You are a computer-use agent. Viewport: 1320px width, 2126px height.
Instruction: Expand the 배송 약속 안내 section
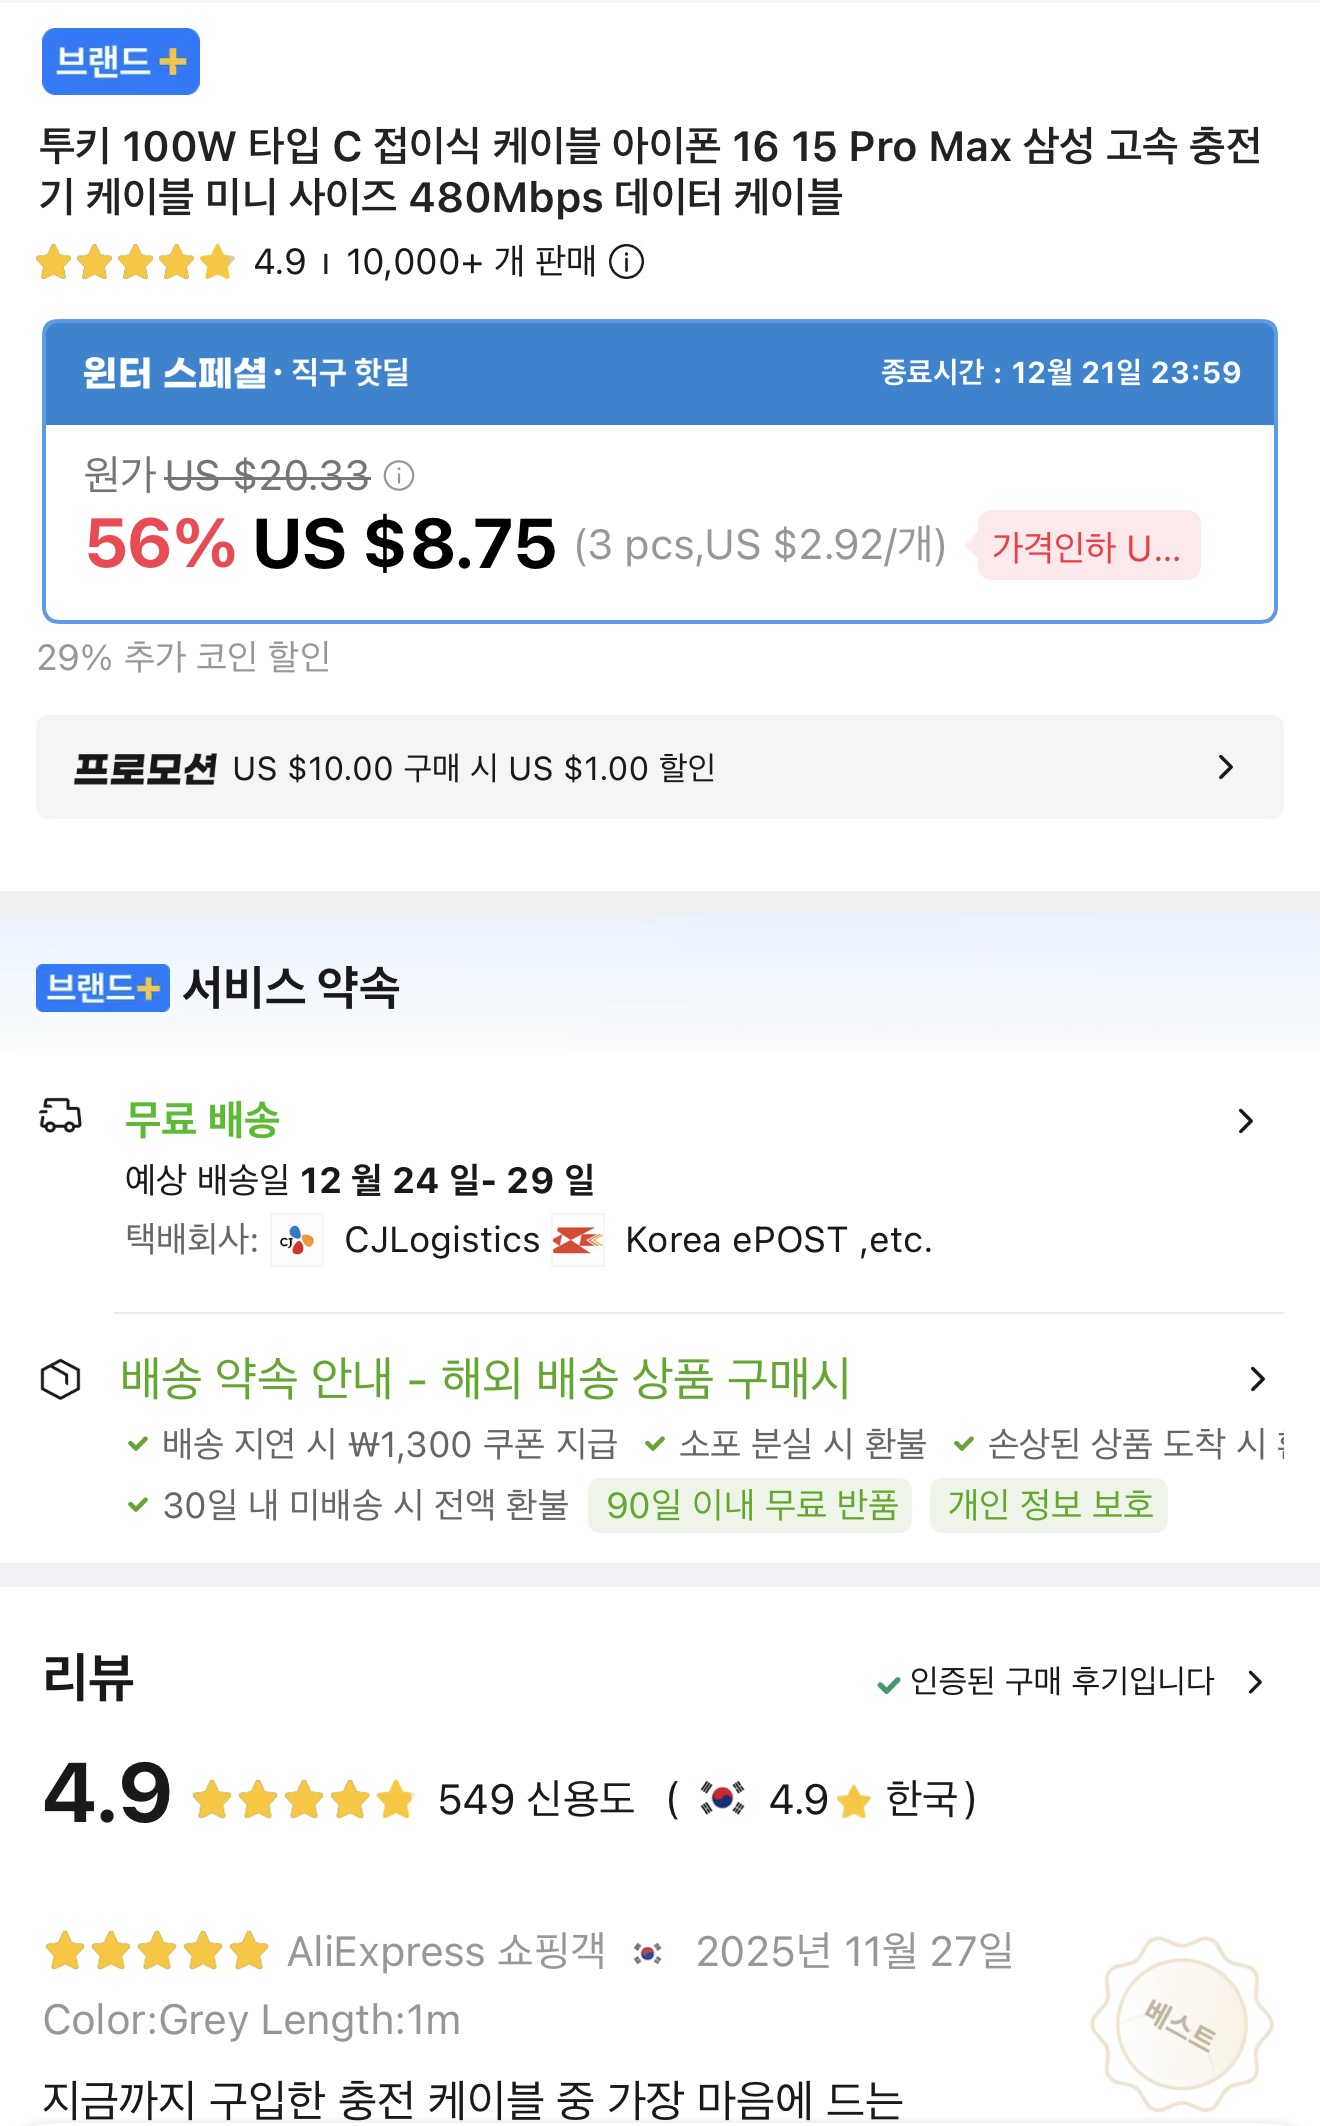tap(1258, 1380)
